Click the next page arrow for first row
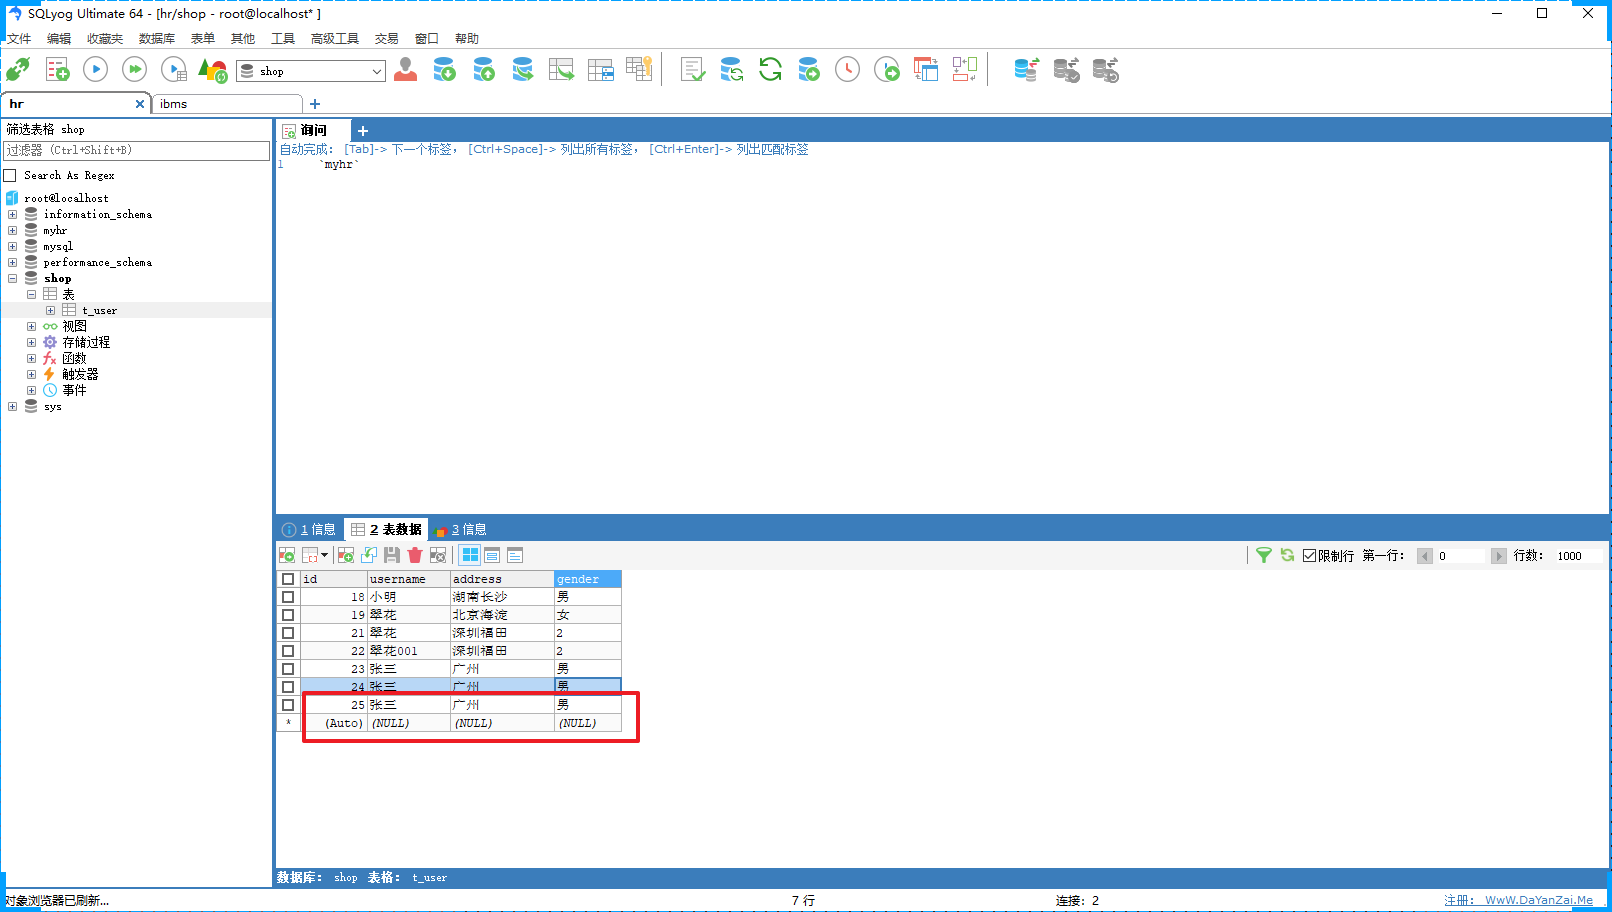The width and height of the screenshot is (1612, 912). point(1499,556)
